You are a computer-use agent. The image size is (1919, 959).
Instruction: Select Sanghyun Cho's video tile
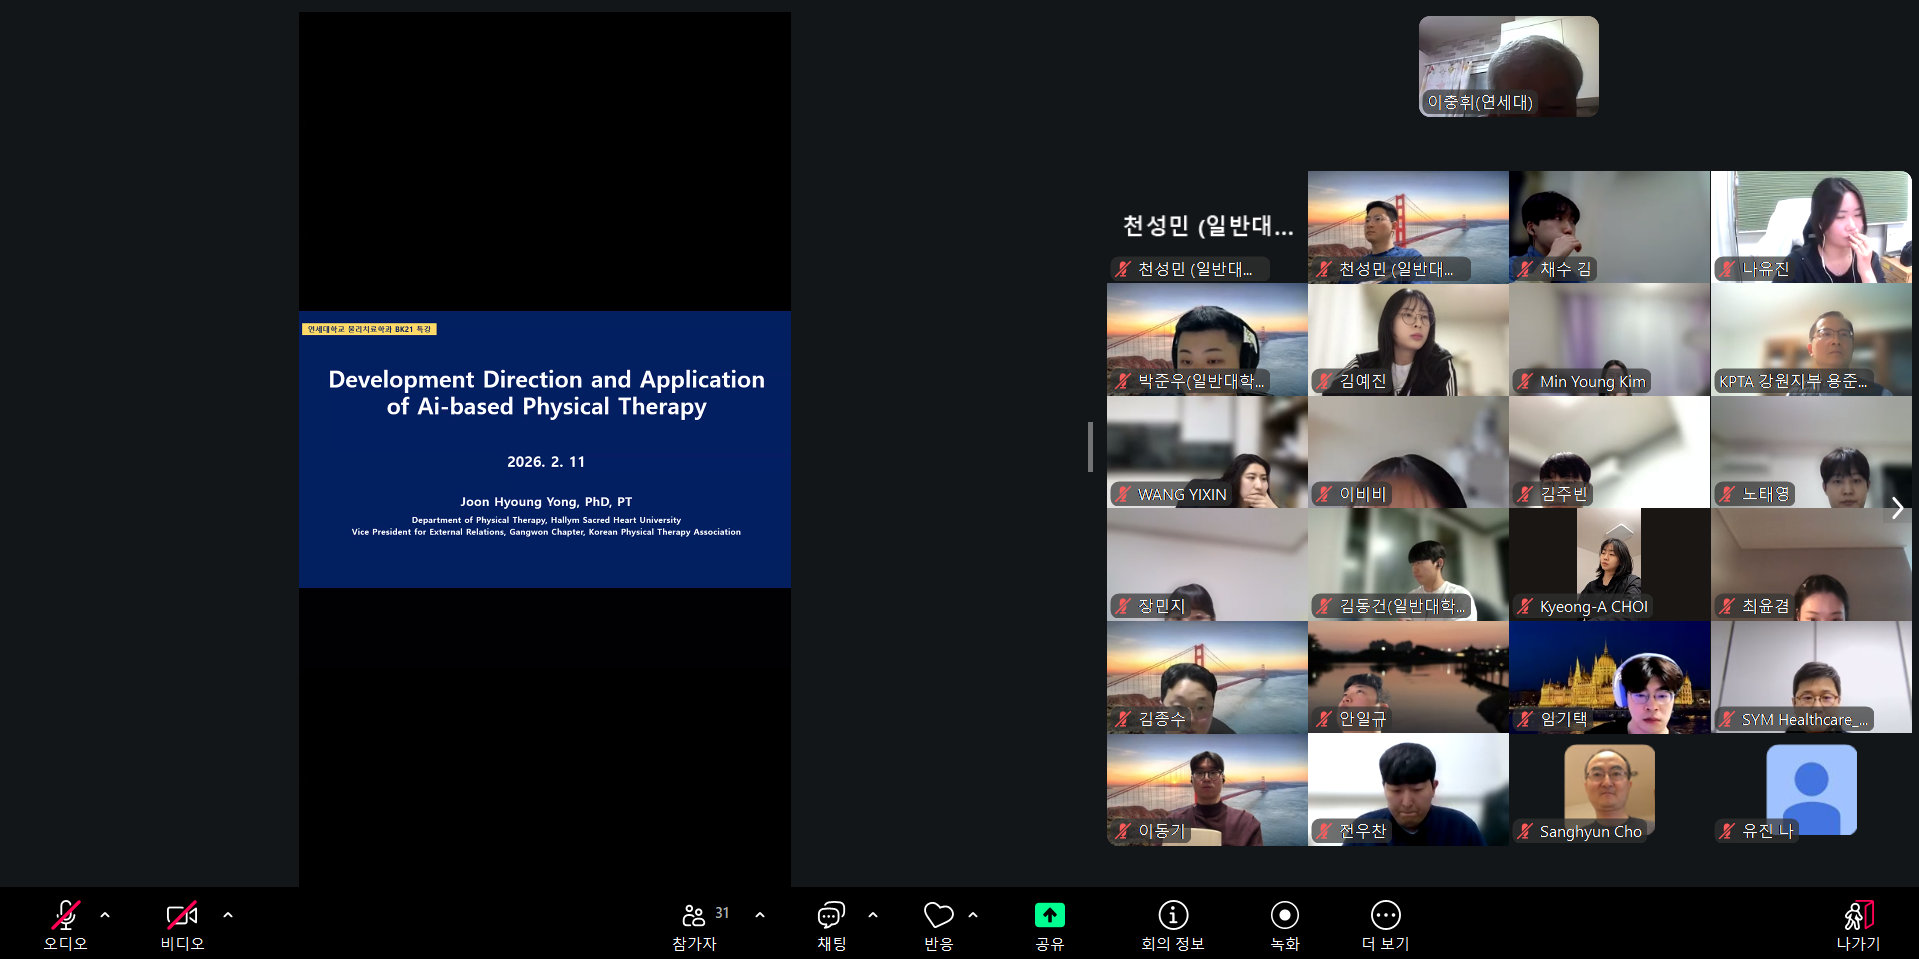click(1609, 790)
